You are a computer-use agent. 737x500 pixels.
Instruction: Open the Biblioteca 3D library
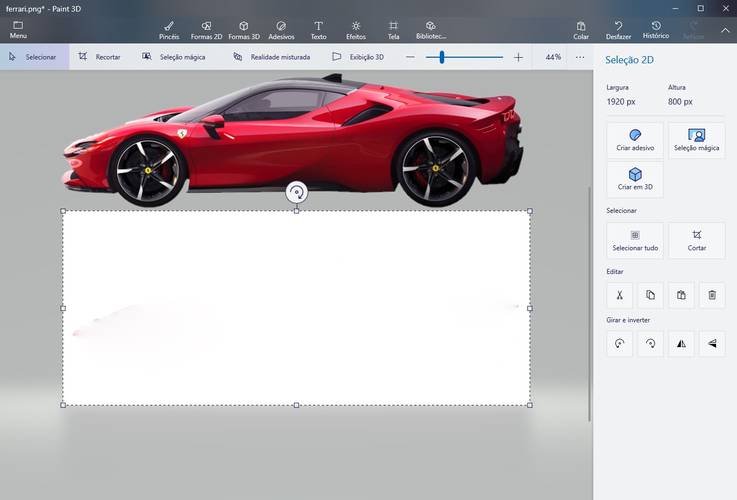(x=431, y=30)
